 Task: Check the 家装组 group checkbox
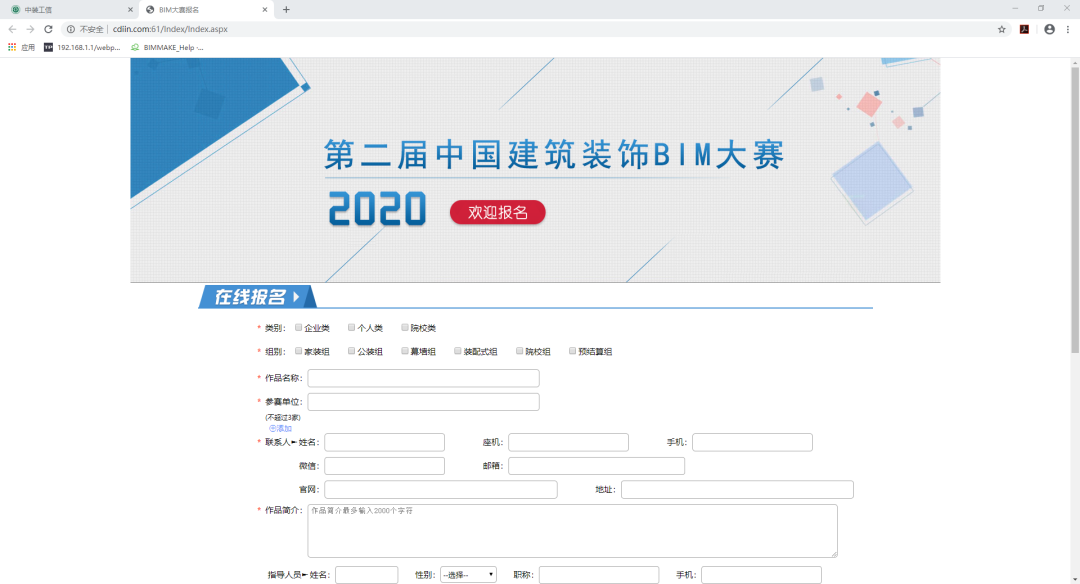pos(298,351)
